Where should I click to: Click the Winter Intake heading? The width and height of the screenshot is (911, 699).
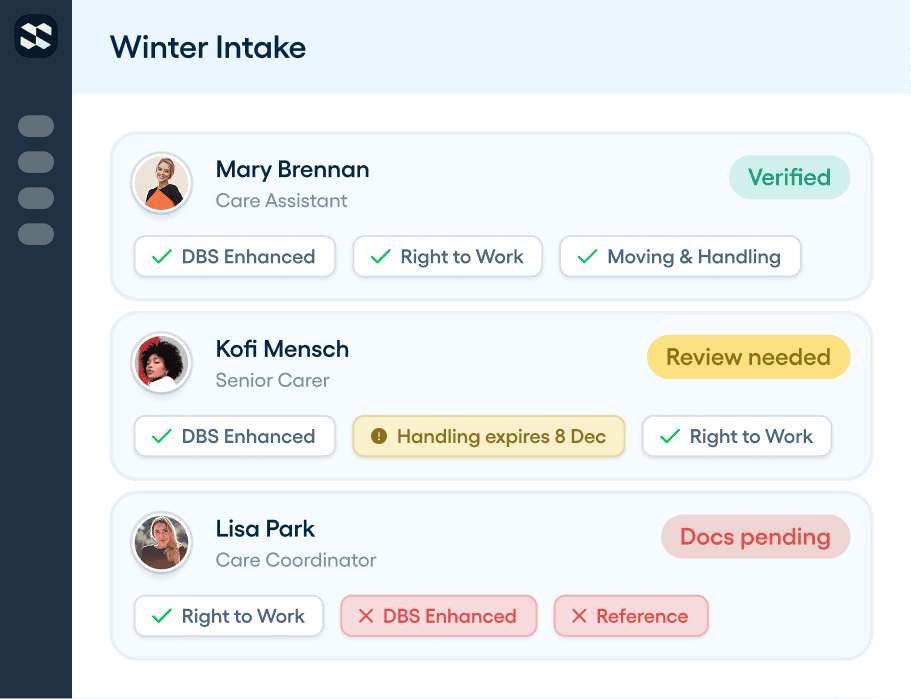pyautogui.click(x=208, y=47)
